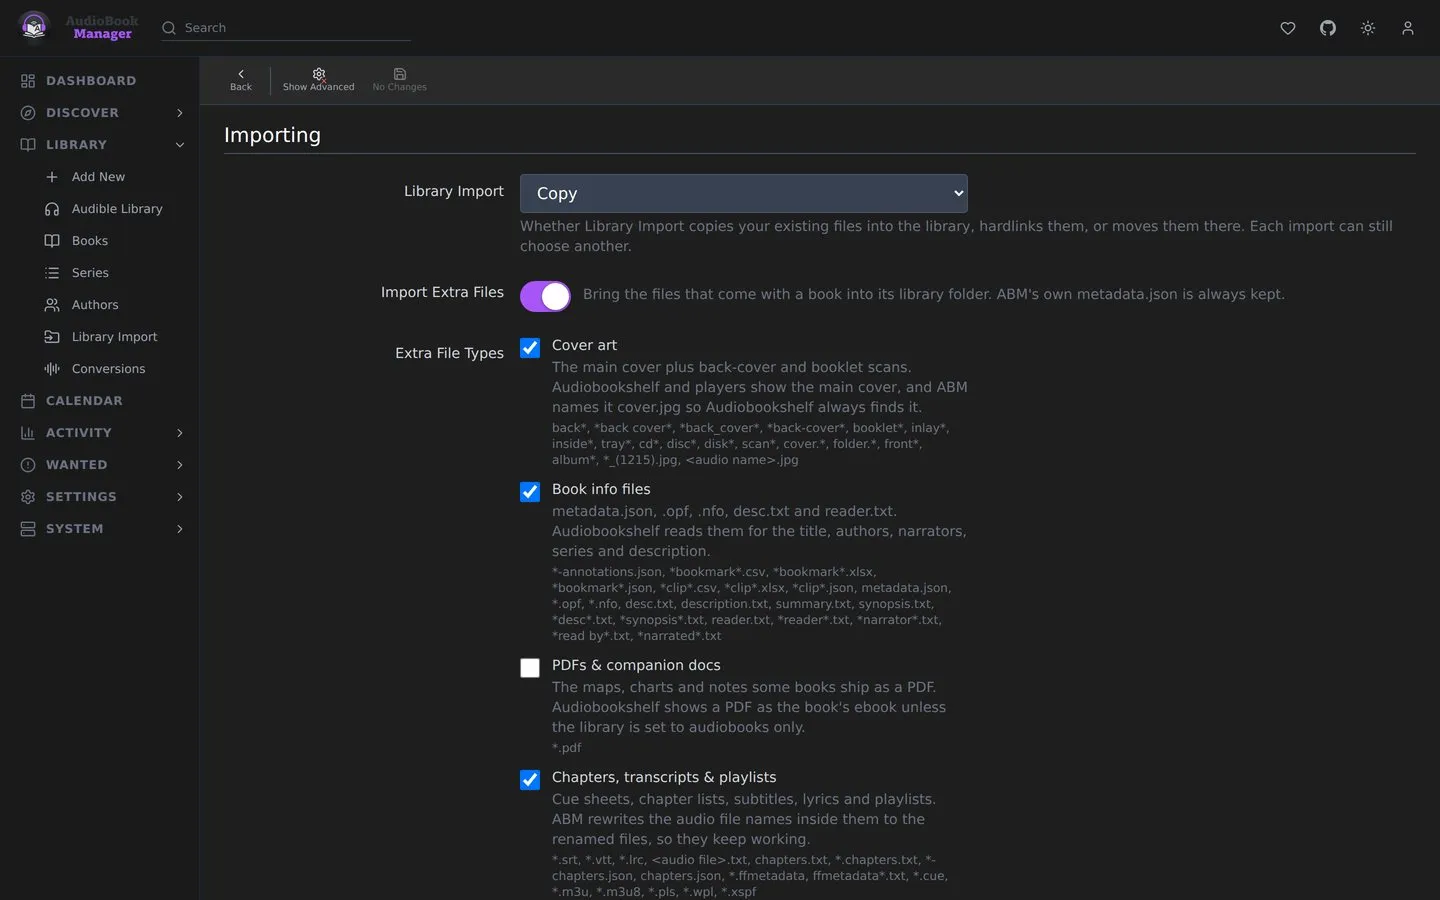Open the Library Import sidebar link
The height and width of the screenshot is (900, 1440).
[x=114, y=337]
